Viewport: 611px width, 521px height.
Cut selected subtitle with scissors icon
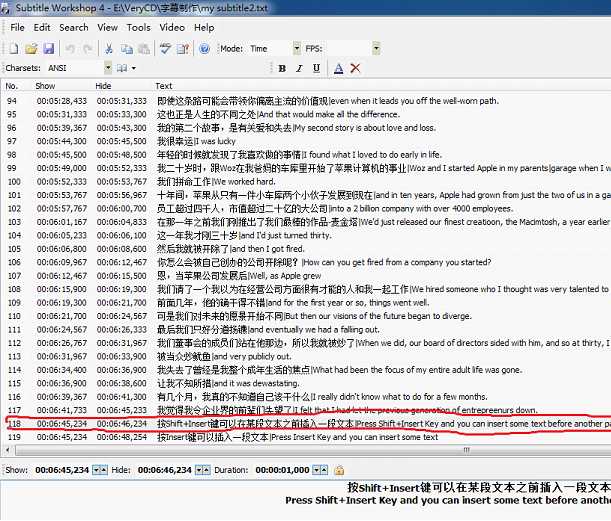109,49
